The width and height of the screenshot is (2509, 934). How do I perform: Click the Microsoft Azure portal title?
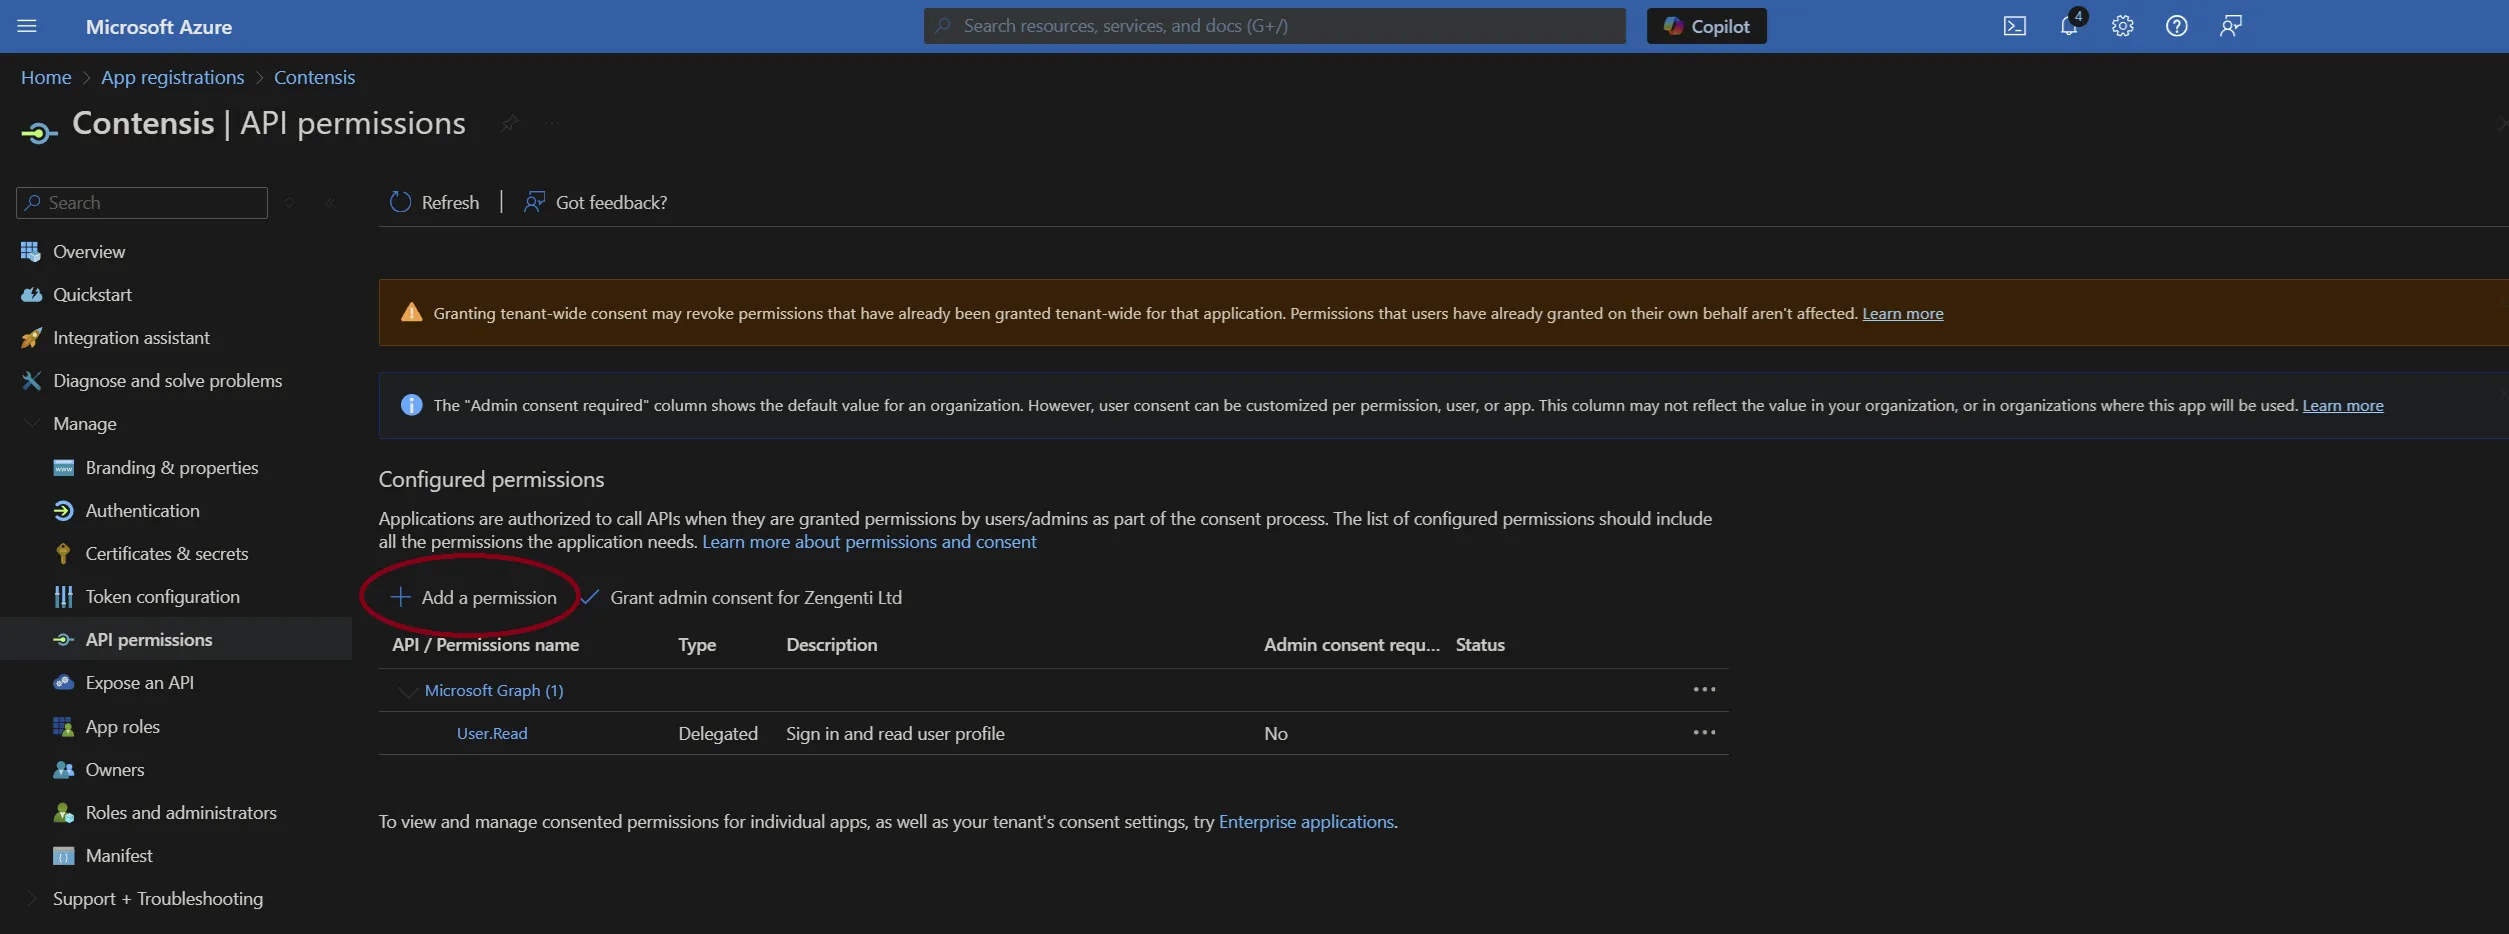click(158, 27)
